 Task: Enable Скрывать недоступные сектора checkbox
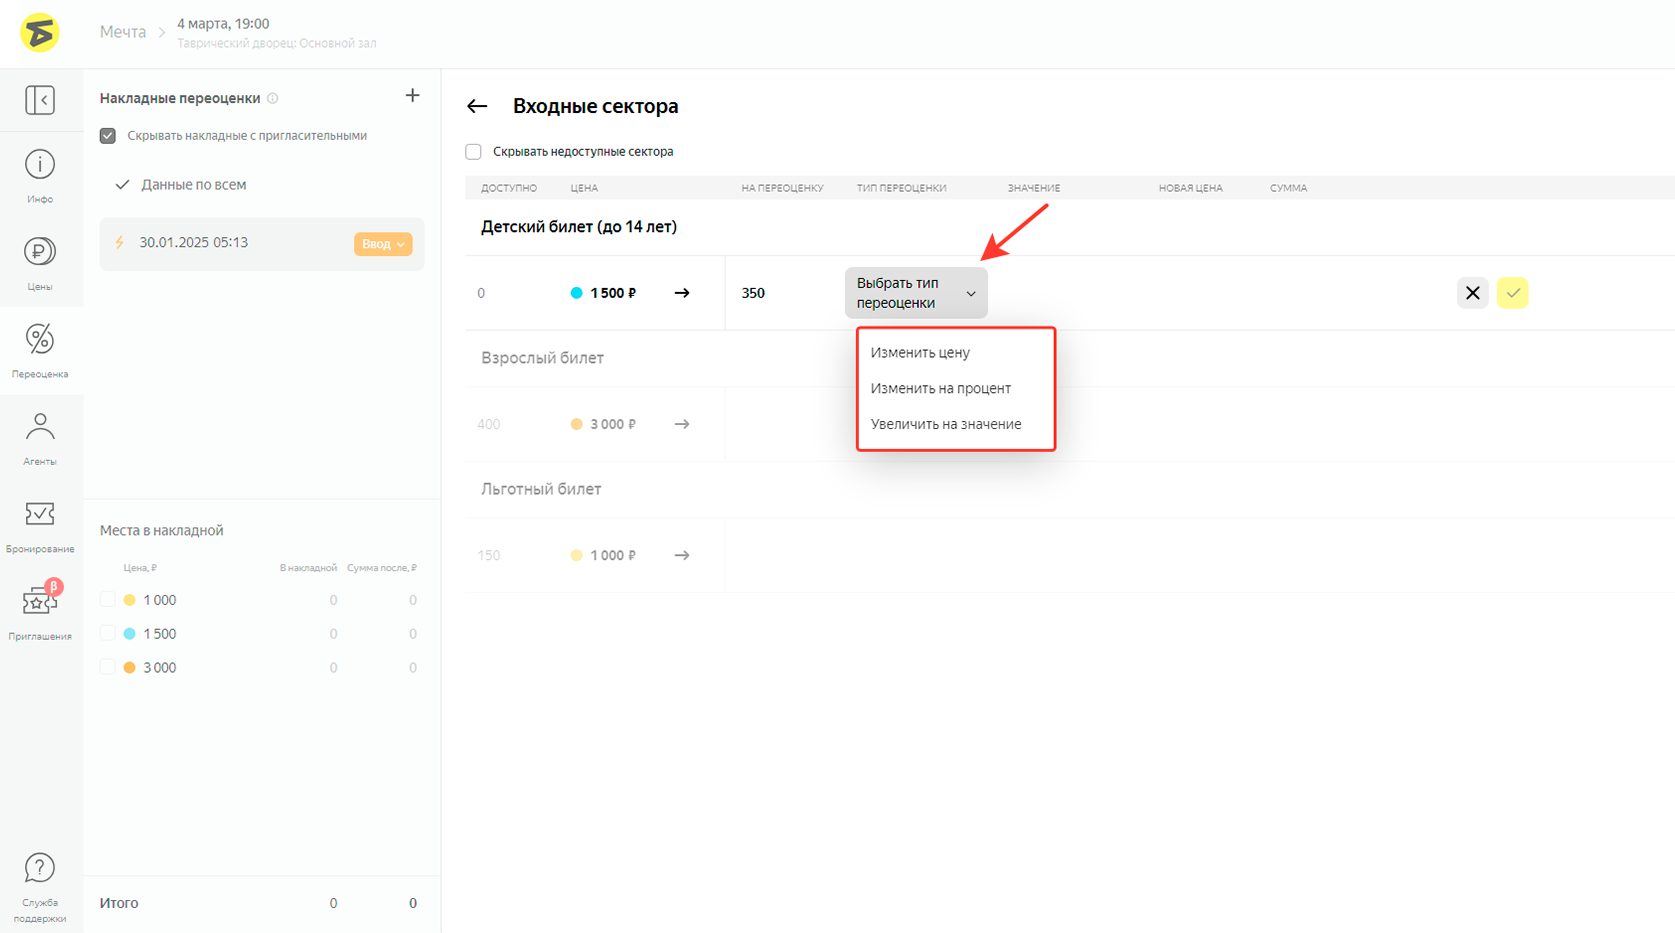coord(474,152)
